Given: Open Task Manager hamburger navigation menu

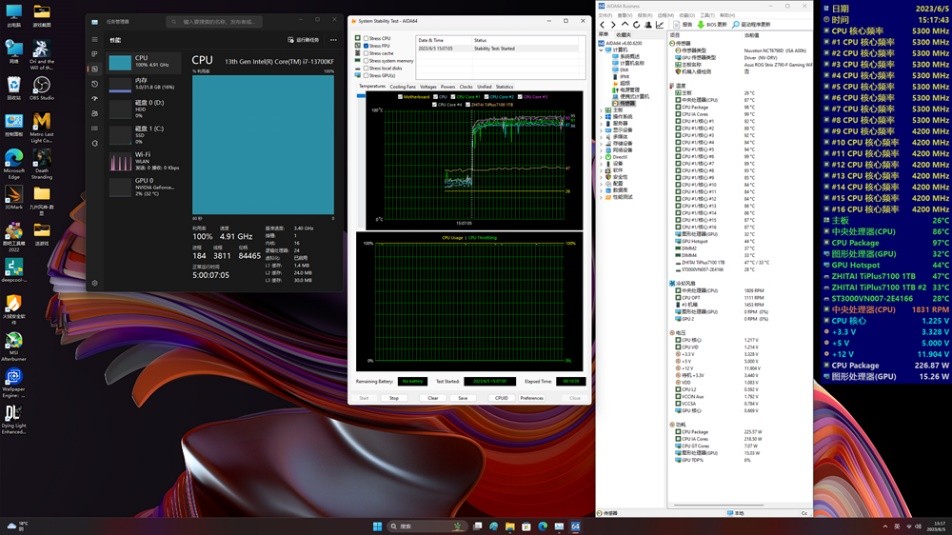Looking at the screenshot, I should (95, 40).
